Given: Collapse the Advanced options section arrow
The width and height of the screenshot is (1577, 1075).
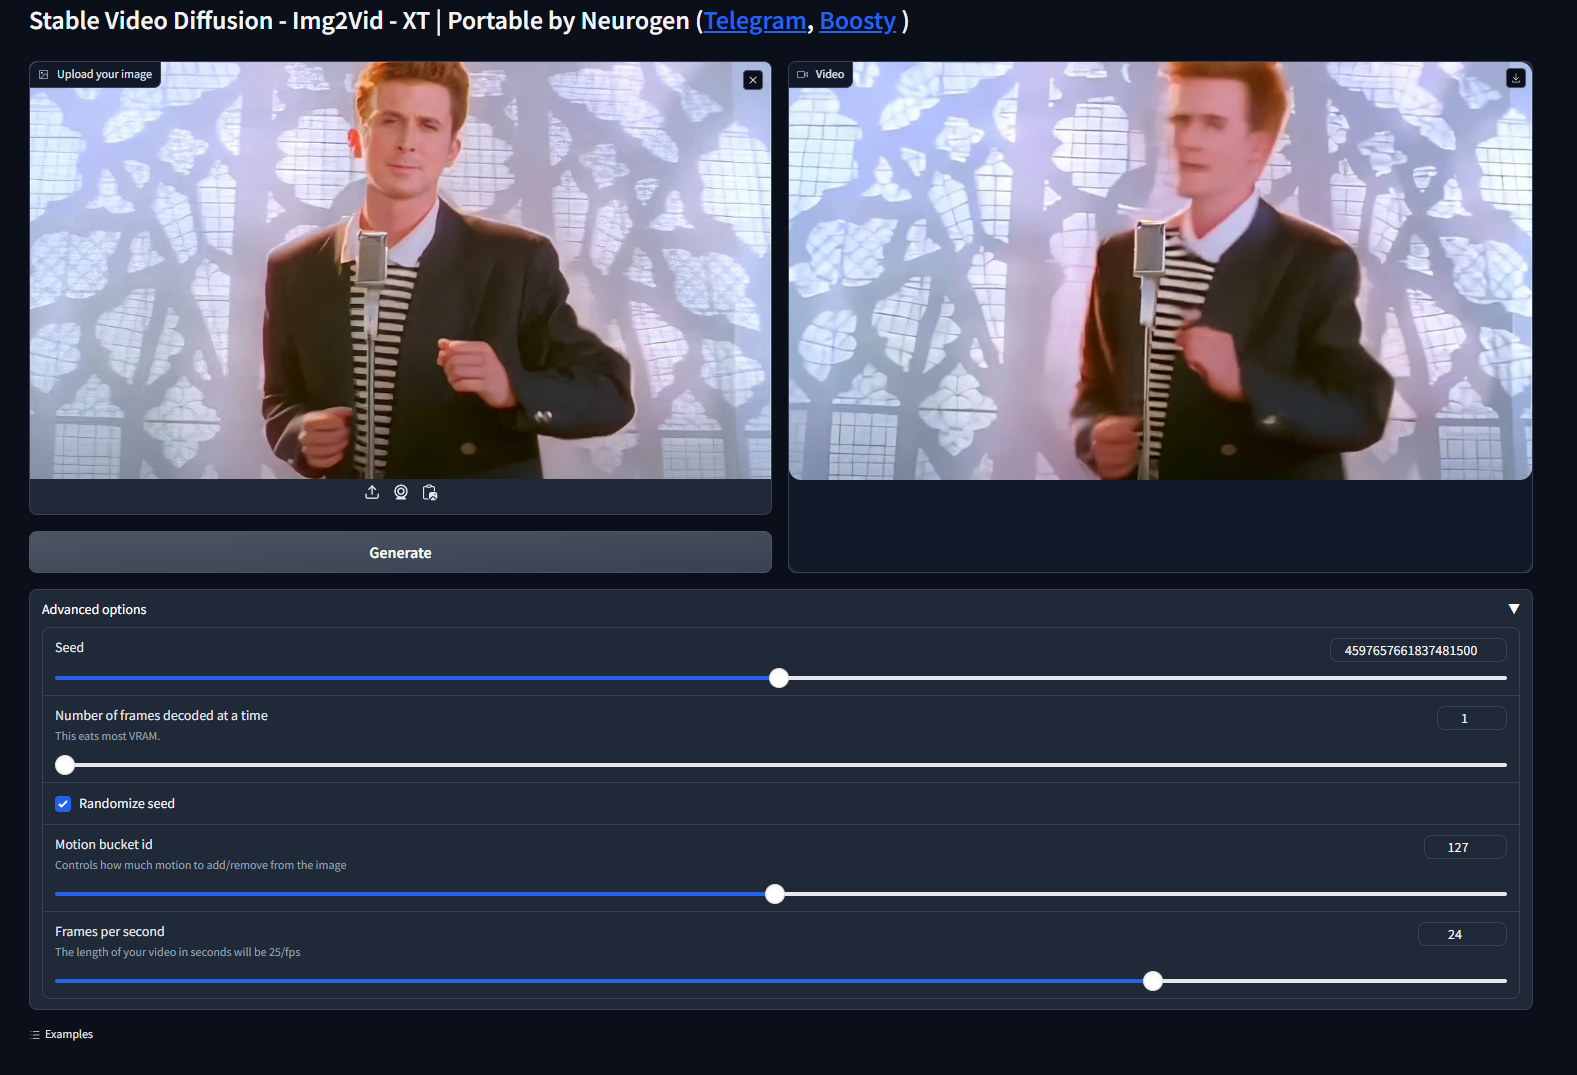Looking at the screenshot, I should point(1514,609).
